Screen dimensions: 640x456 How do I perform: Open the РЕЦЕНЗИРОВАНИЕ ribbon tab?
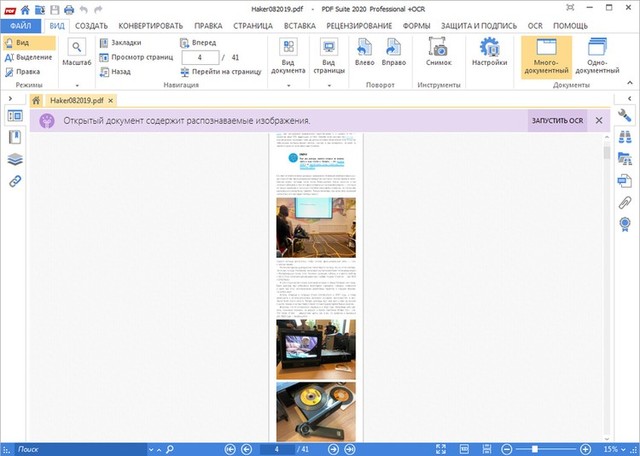point(358,24)
